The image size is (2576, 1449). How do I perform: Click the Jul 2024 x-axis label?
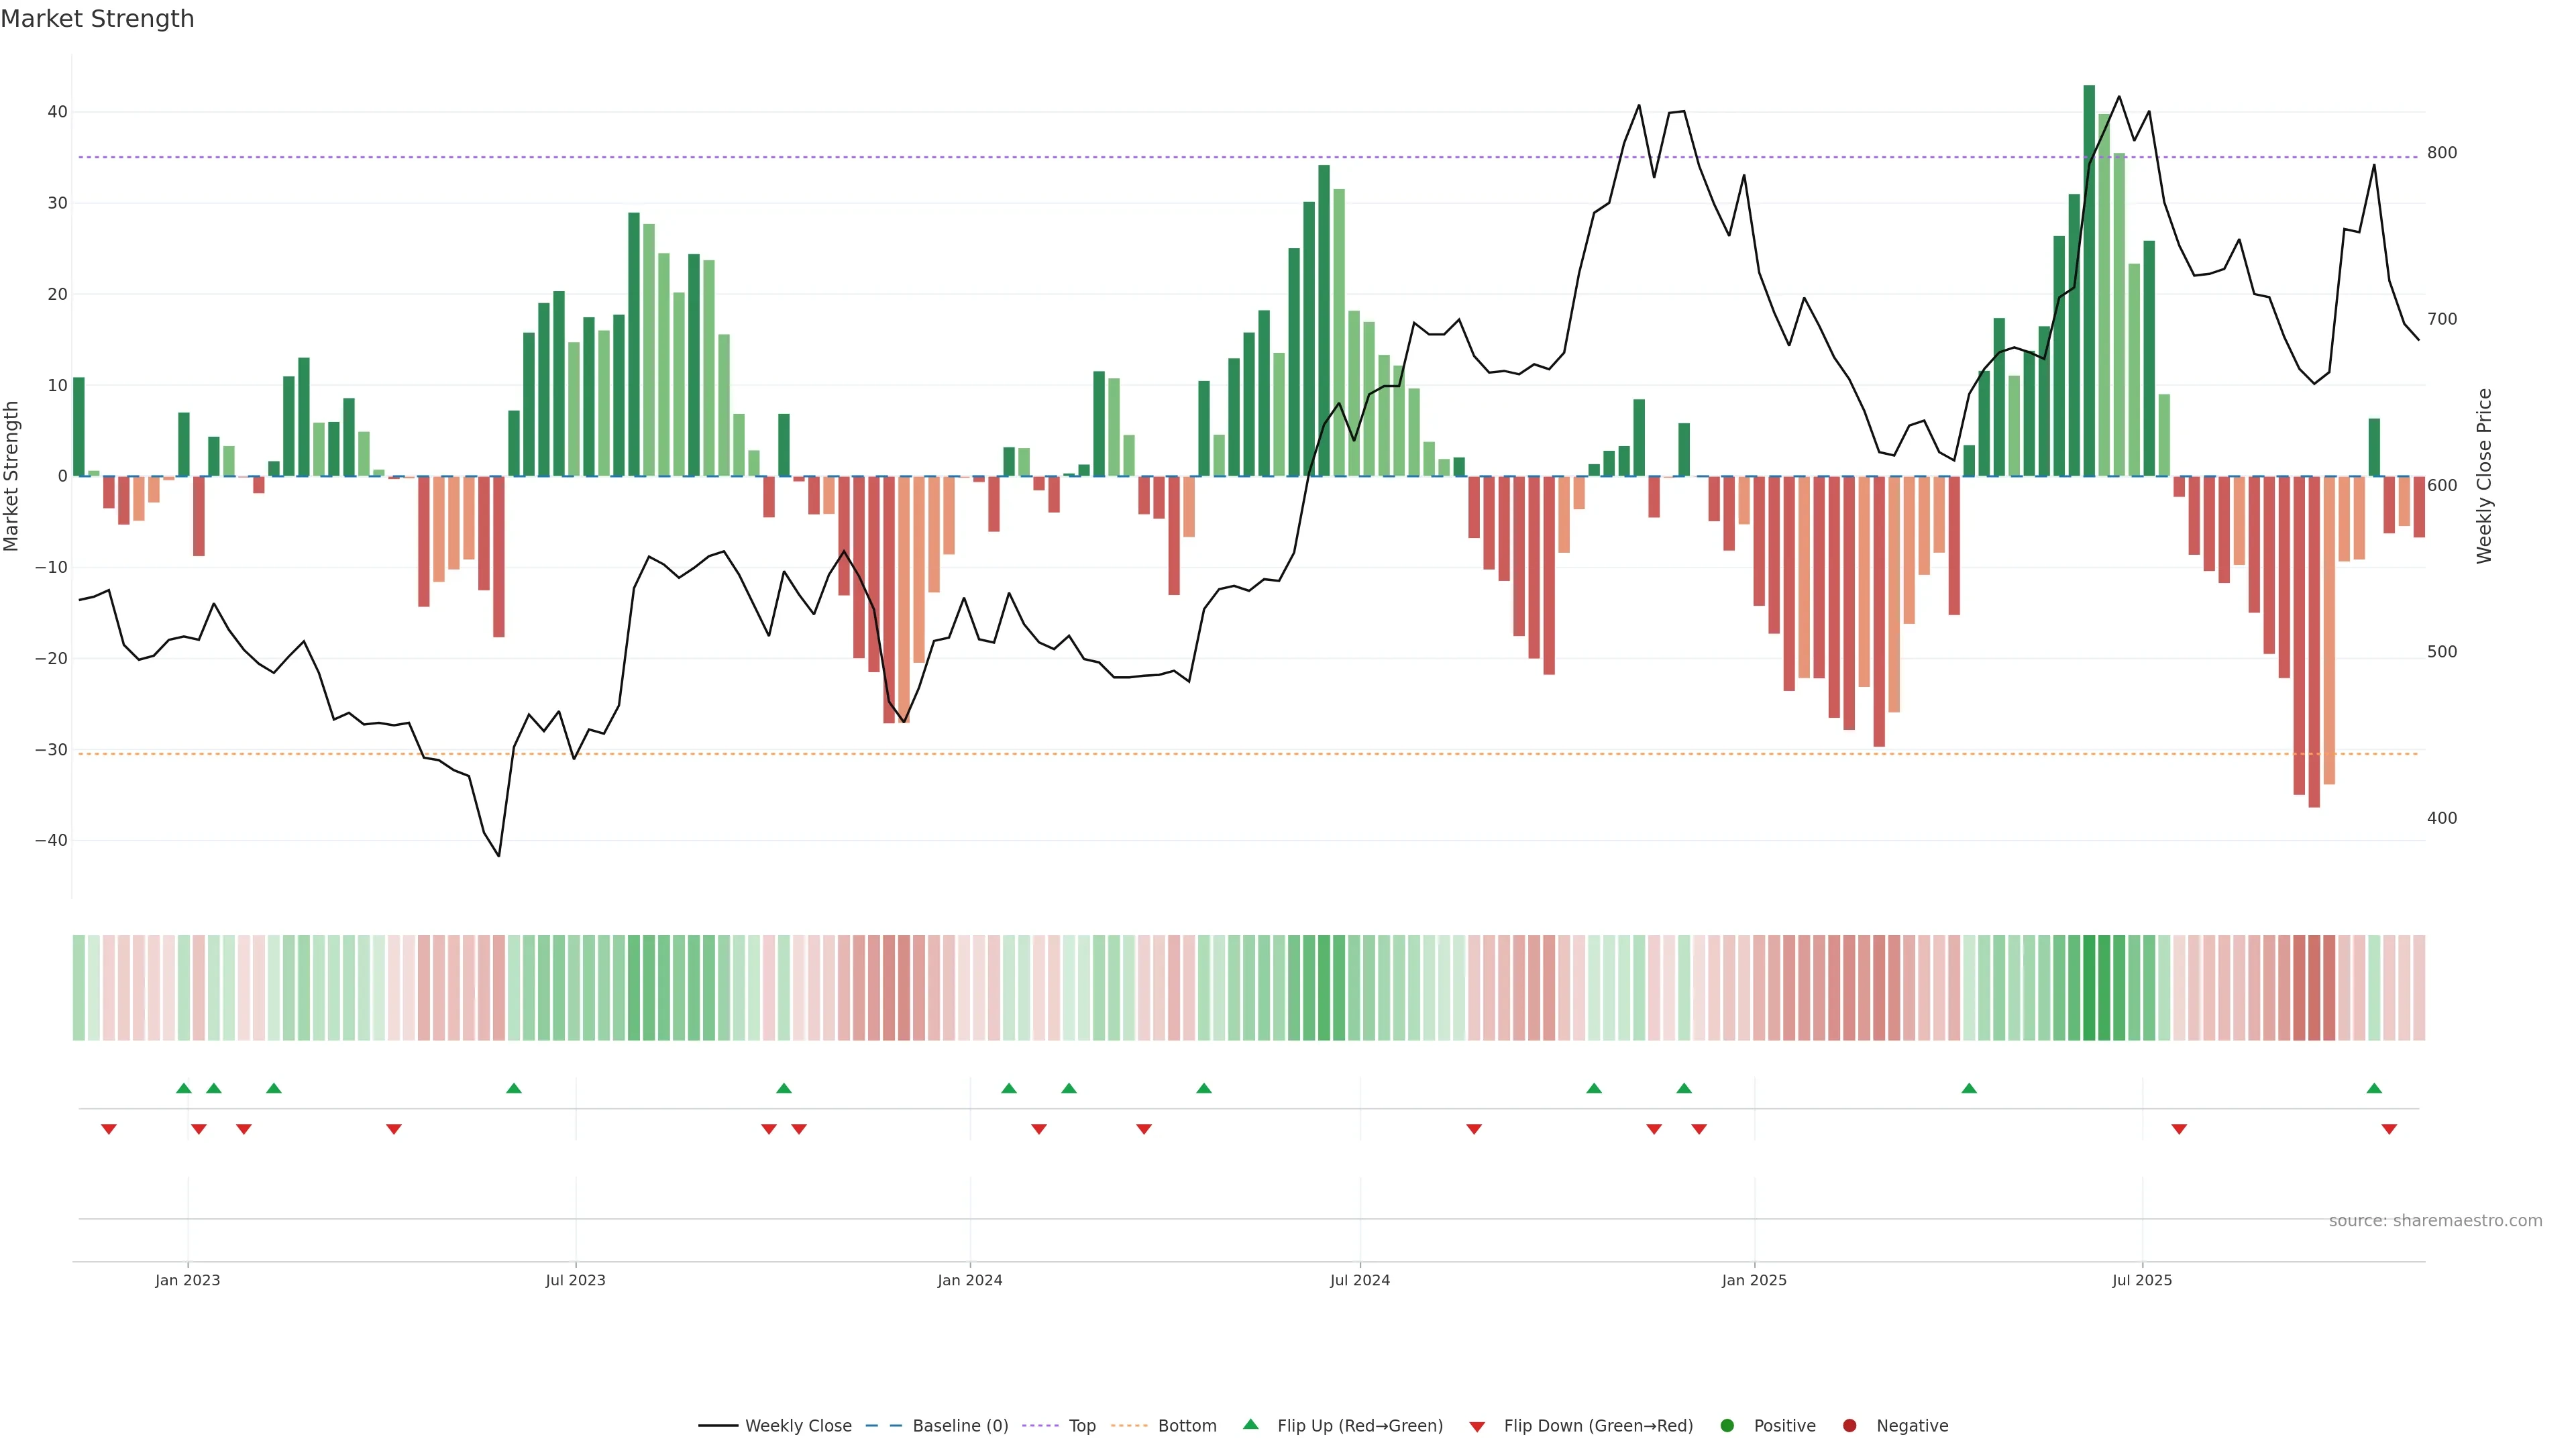[1359, 1280]
